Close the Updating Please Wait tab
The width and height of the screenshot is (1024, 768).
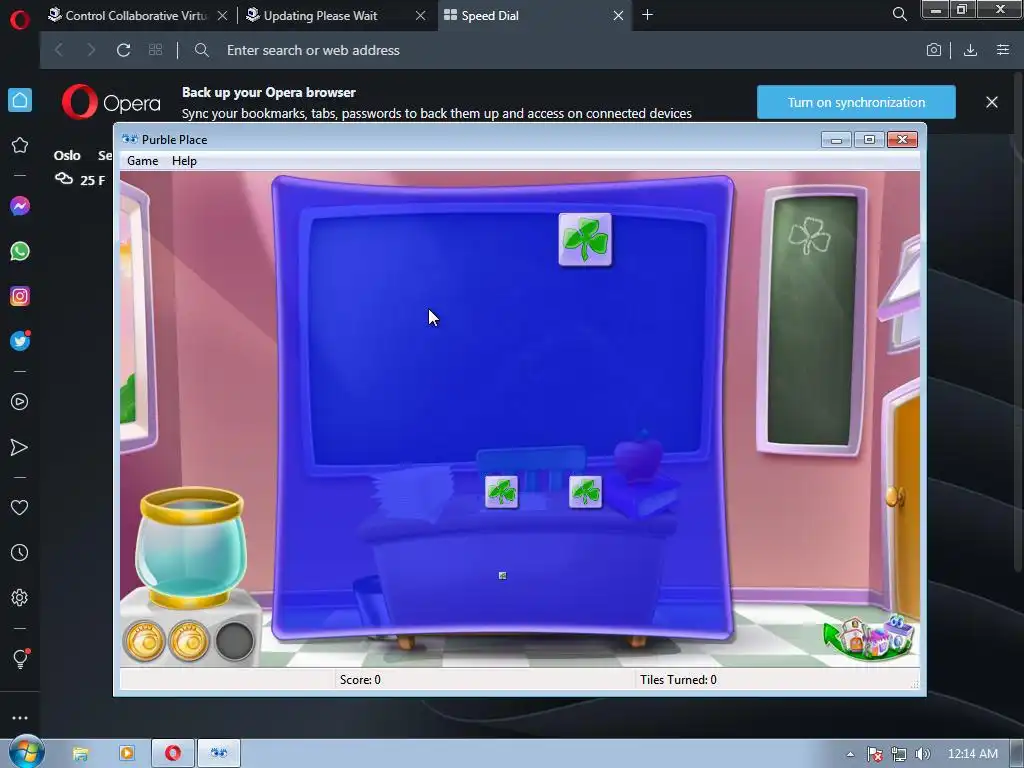(x=421, y=15)
